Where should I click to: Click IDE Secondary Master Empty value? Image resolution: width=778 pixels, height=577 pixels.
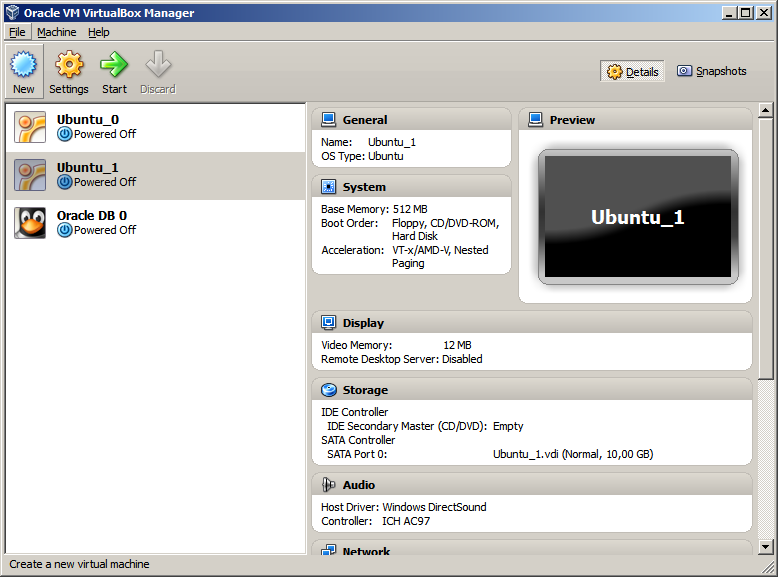508,426
